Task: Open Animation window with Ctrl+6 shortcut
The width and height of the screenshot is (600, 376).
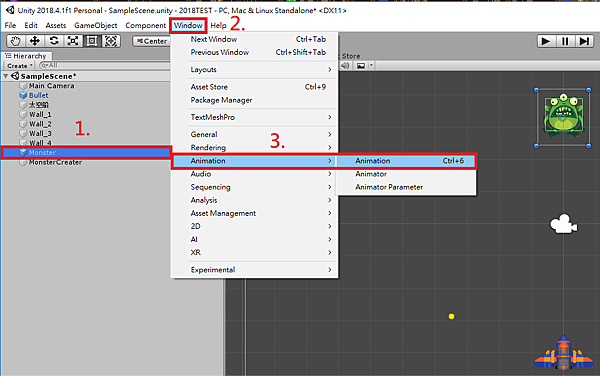Action: (406, 161)
